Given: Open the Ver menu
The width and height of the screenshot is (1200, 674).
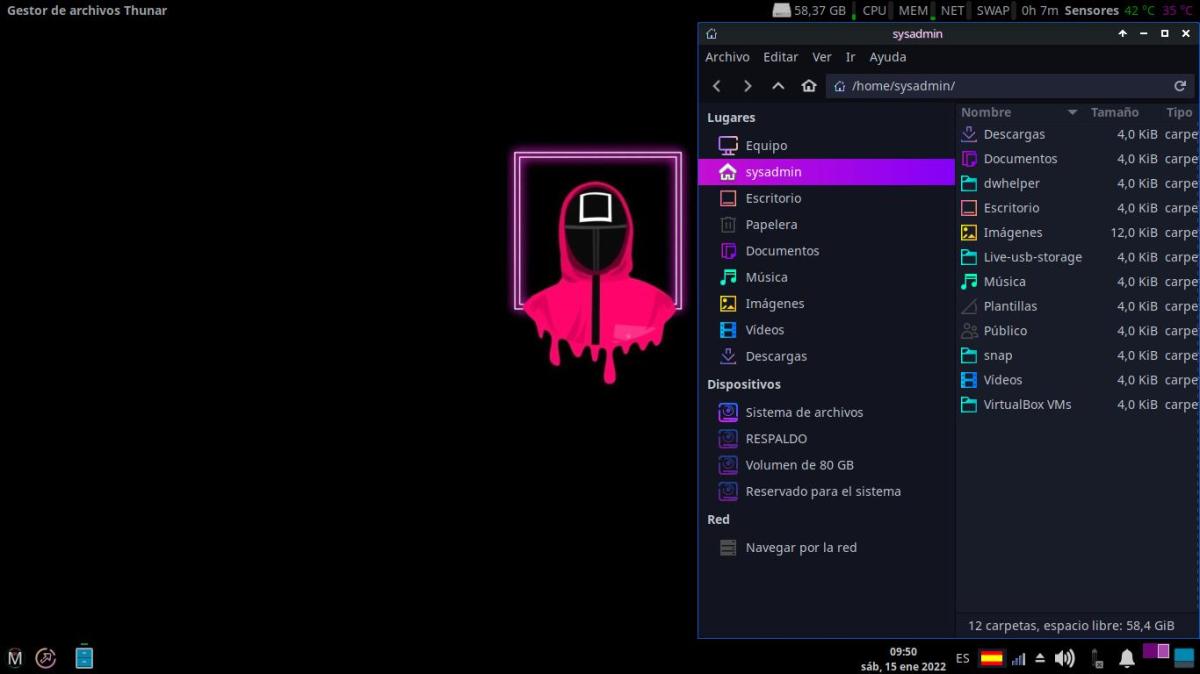Looking at the screenshot, I should point(821,57).
